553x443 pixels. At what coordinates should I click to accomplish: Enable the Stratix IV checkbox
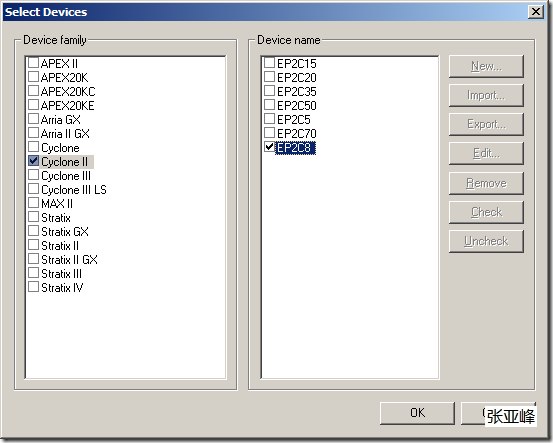tap(33, 287)
